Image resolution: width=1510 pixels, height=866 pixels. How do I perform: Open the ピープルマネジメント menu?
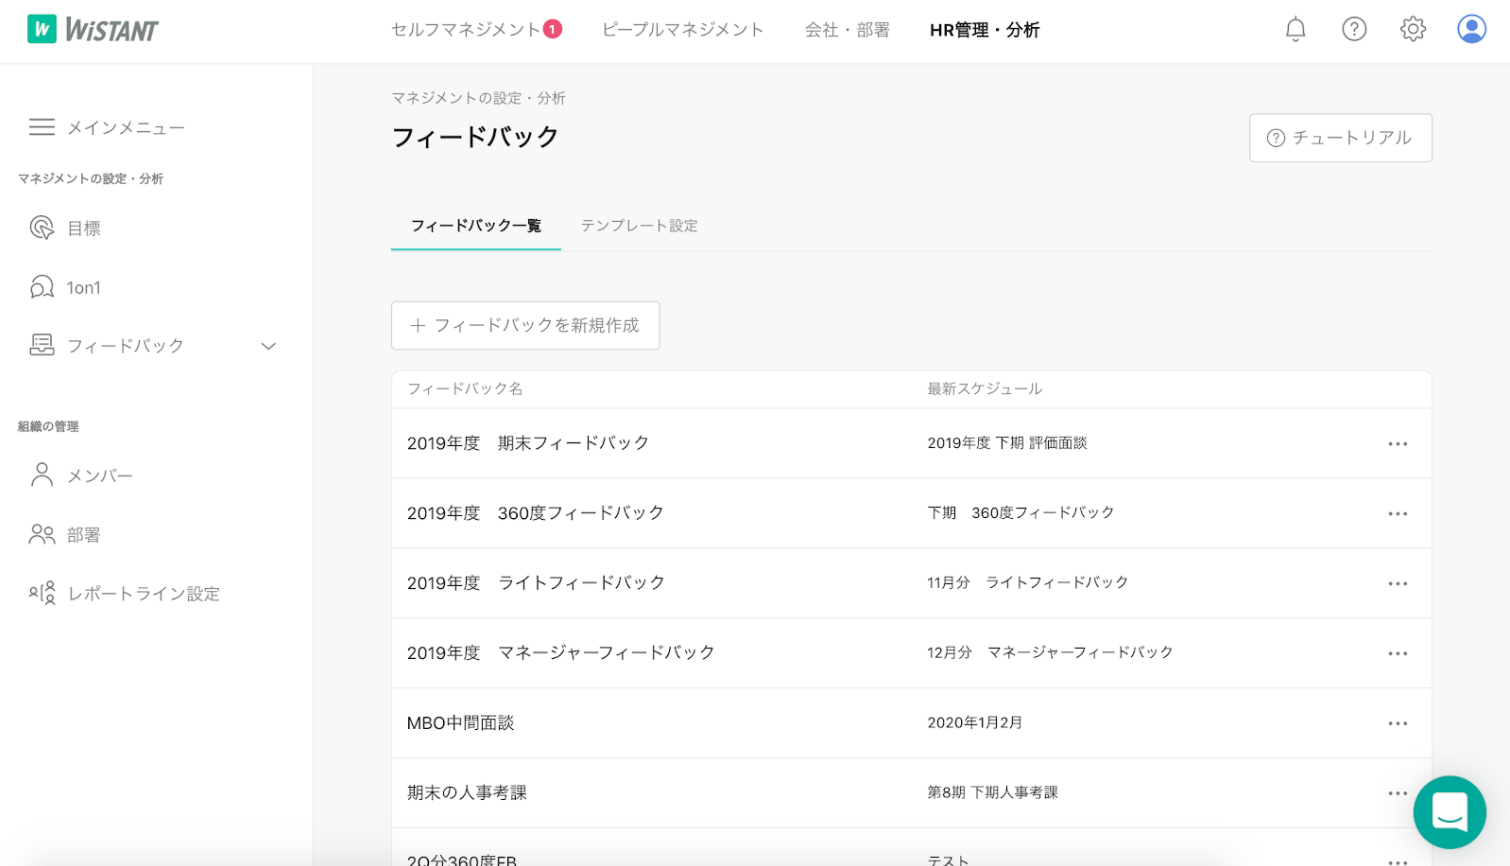(x=683, y=30)
